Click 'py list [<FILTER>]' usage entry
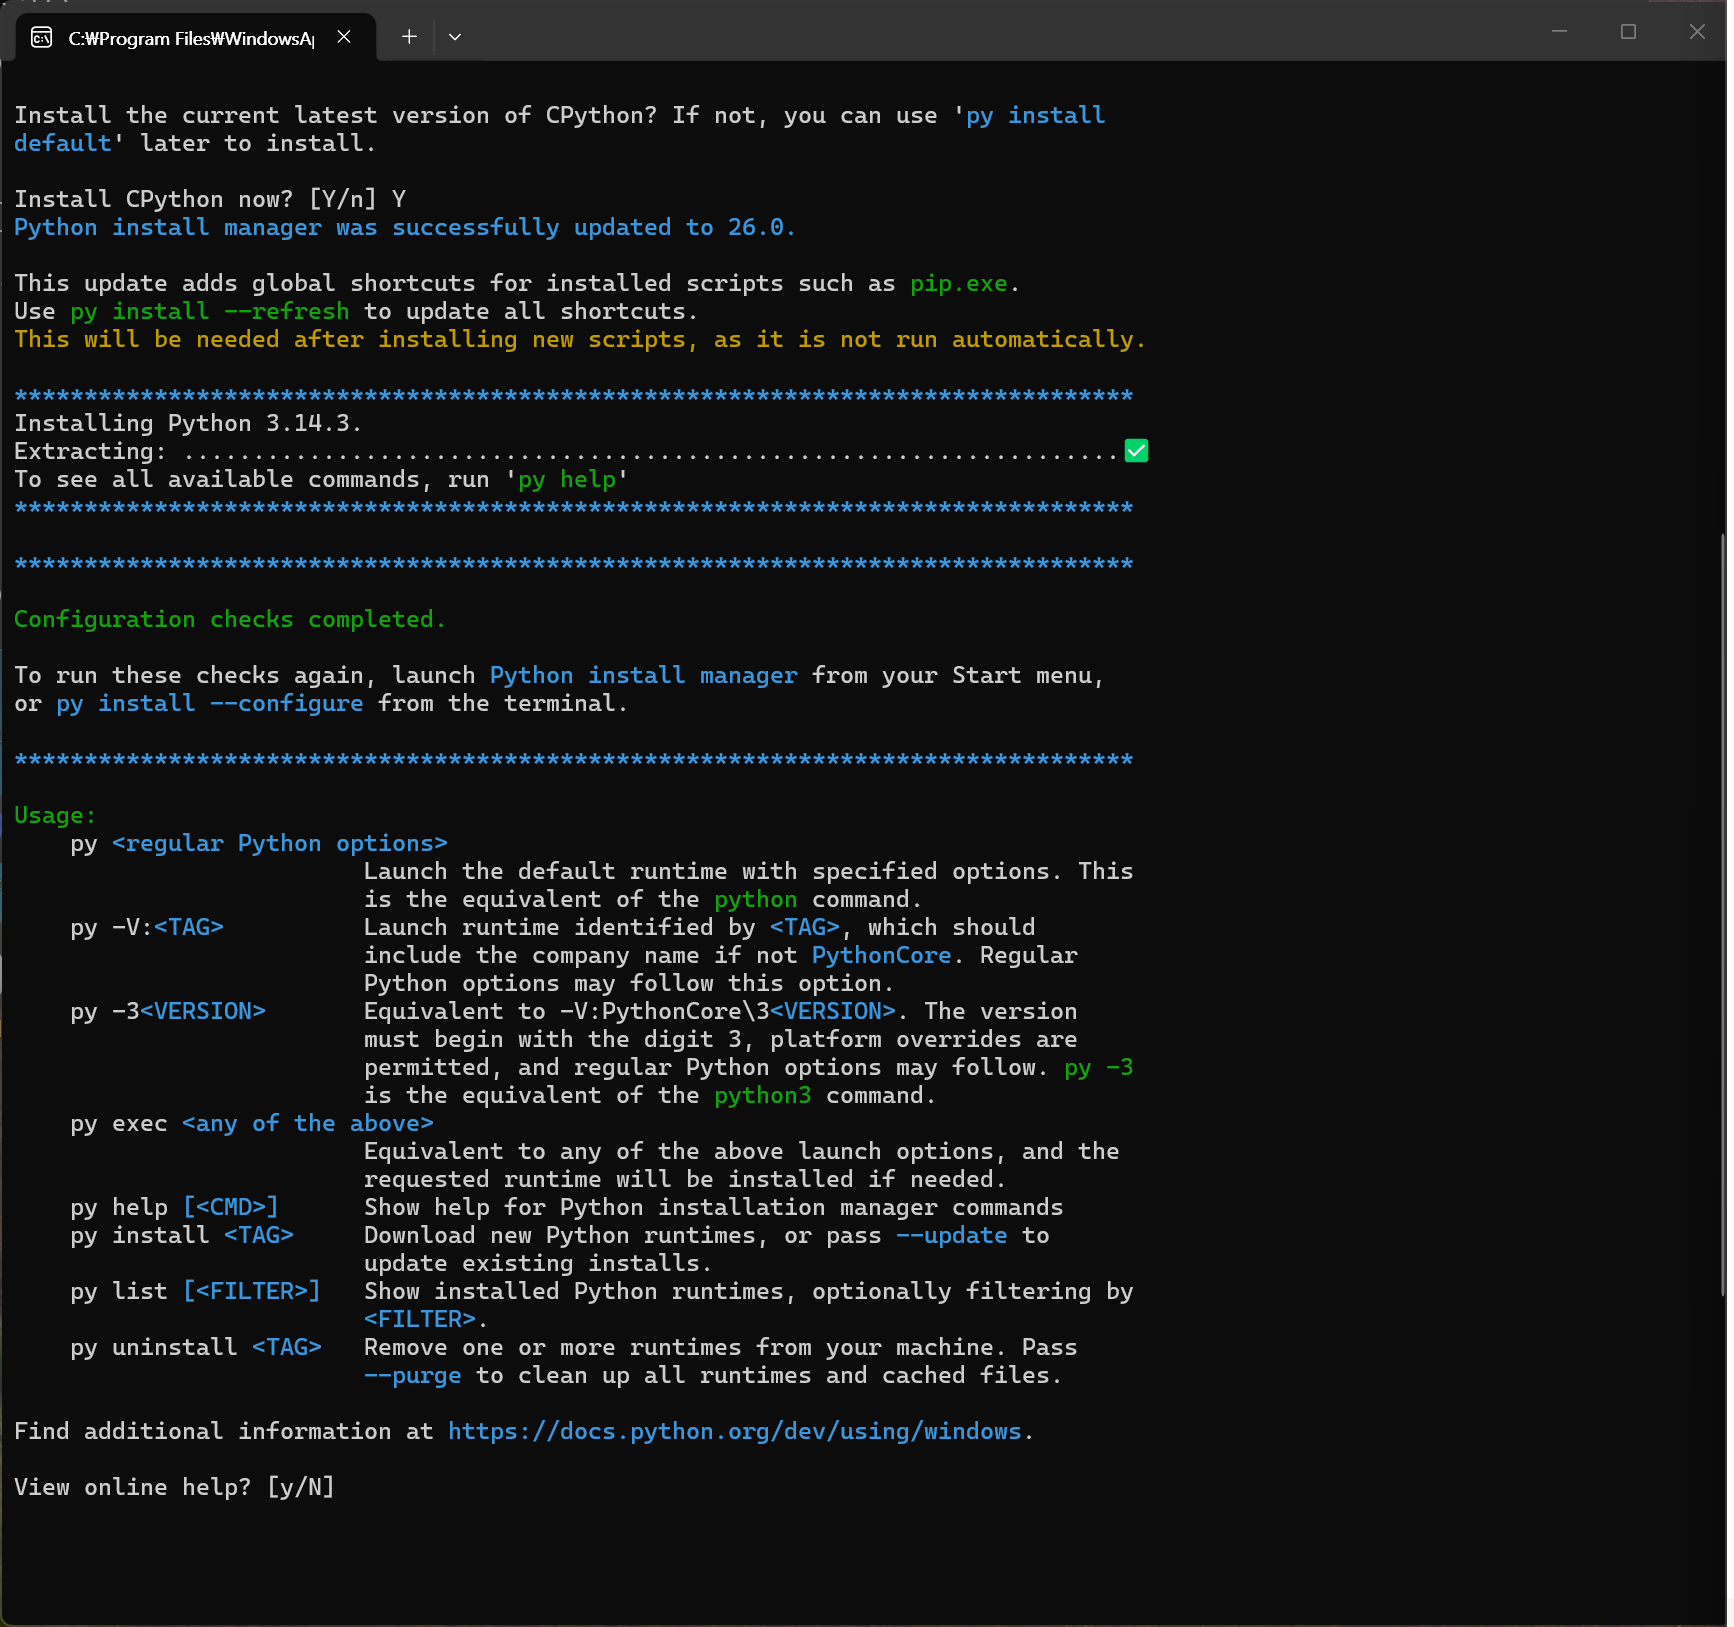Image resolution: width=1734 pixels, height=1627 pixels. click(x=195, y=1291)
